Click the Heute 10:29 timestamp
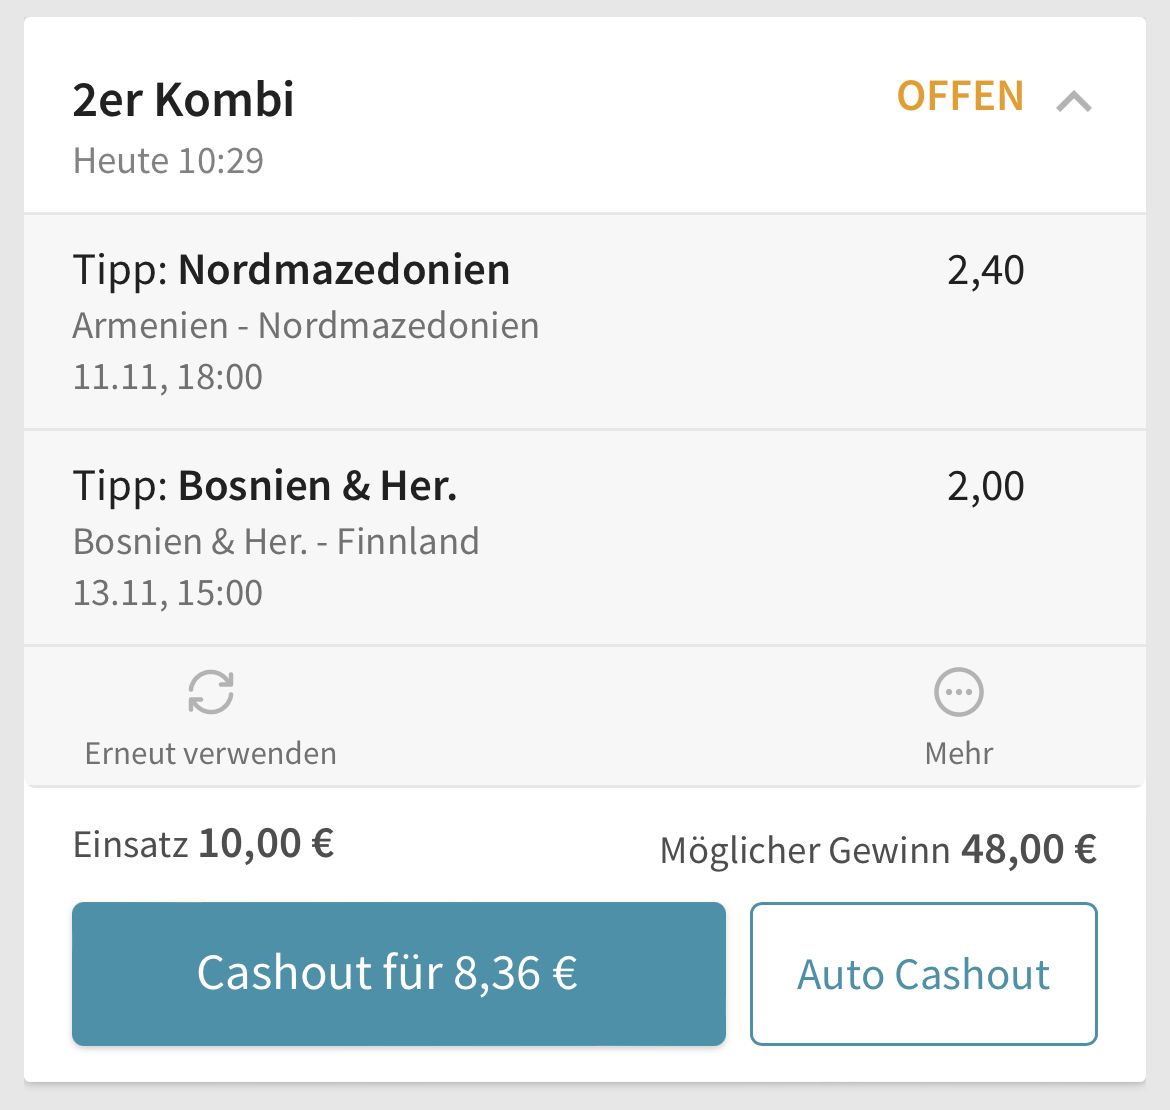Image resolution: width=1170 pixels, height=1110 pixels. [169, 161]
